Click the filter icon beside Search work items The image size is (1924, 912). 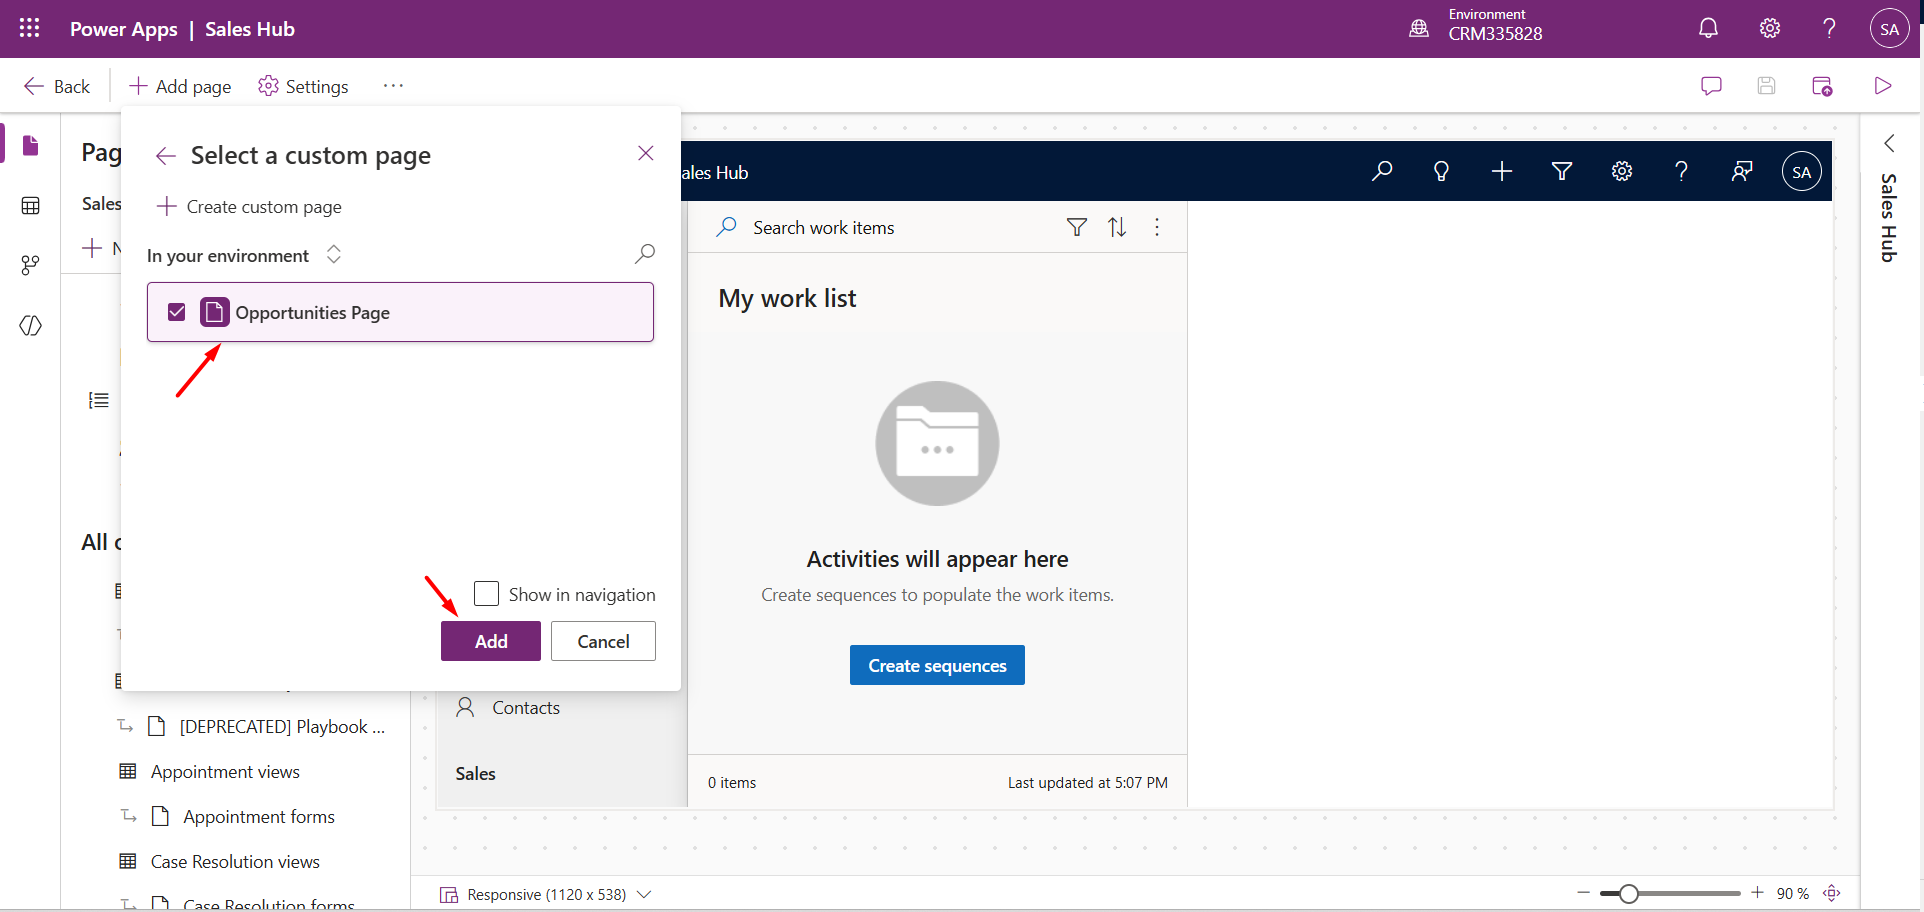pos(1076,228)
